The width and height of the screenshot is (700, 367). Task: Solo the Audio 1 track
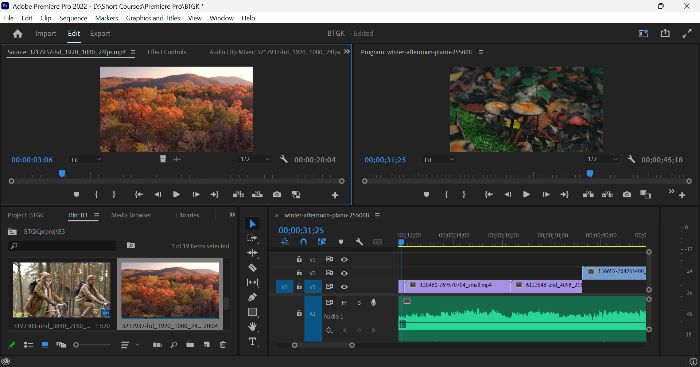pyautogui.click(x=359, y=303)
